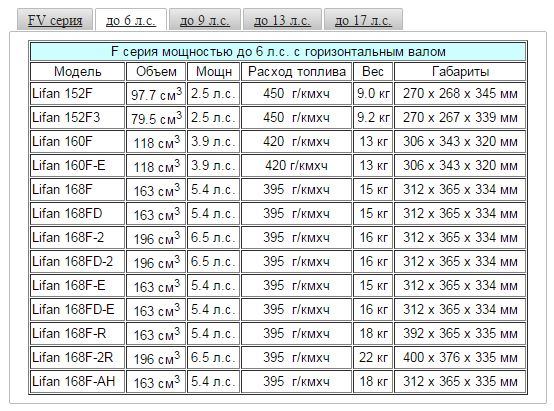Click the Lifan 168FD-2 model cell

click(77, 262)
